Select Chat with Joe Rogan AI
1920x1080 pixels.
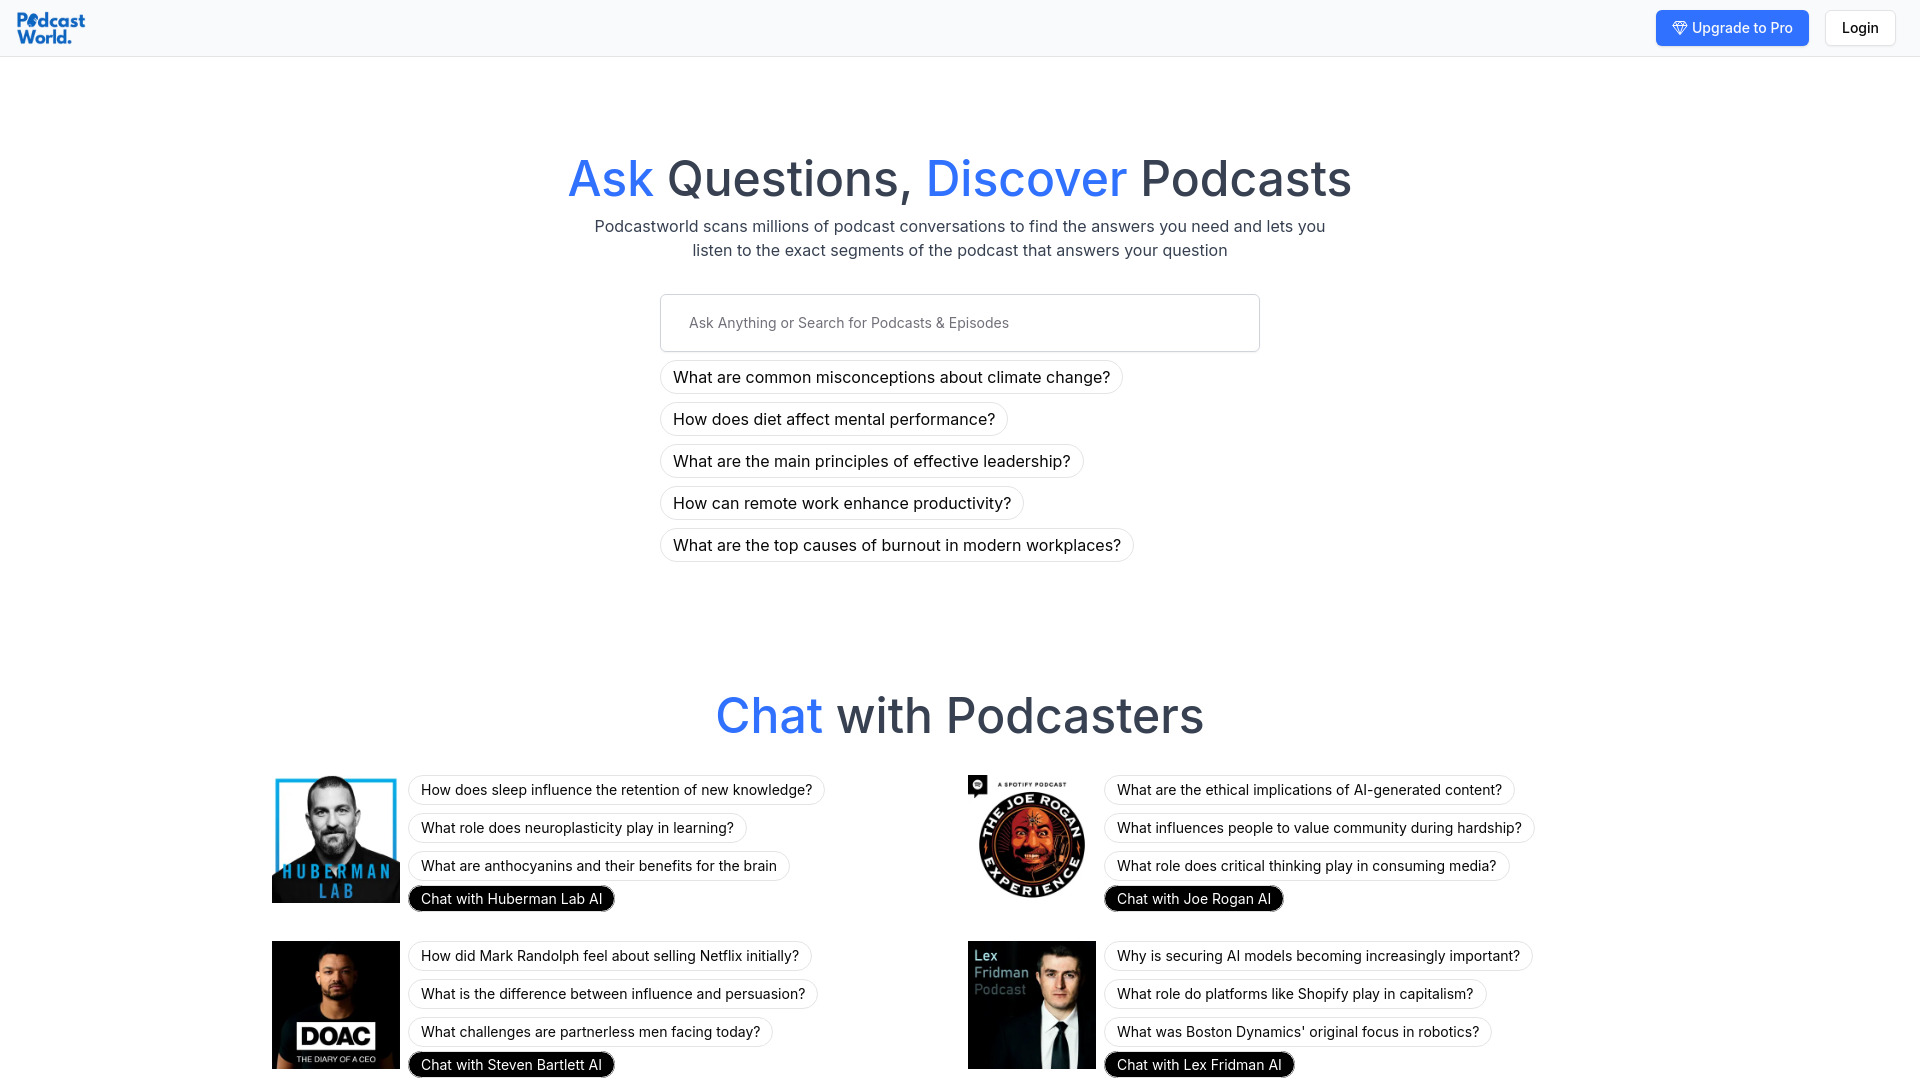1193,898
